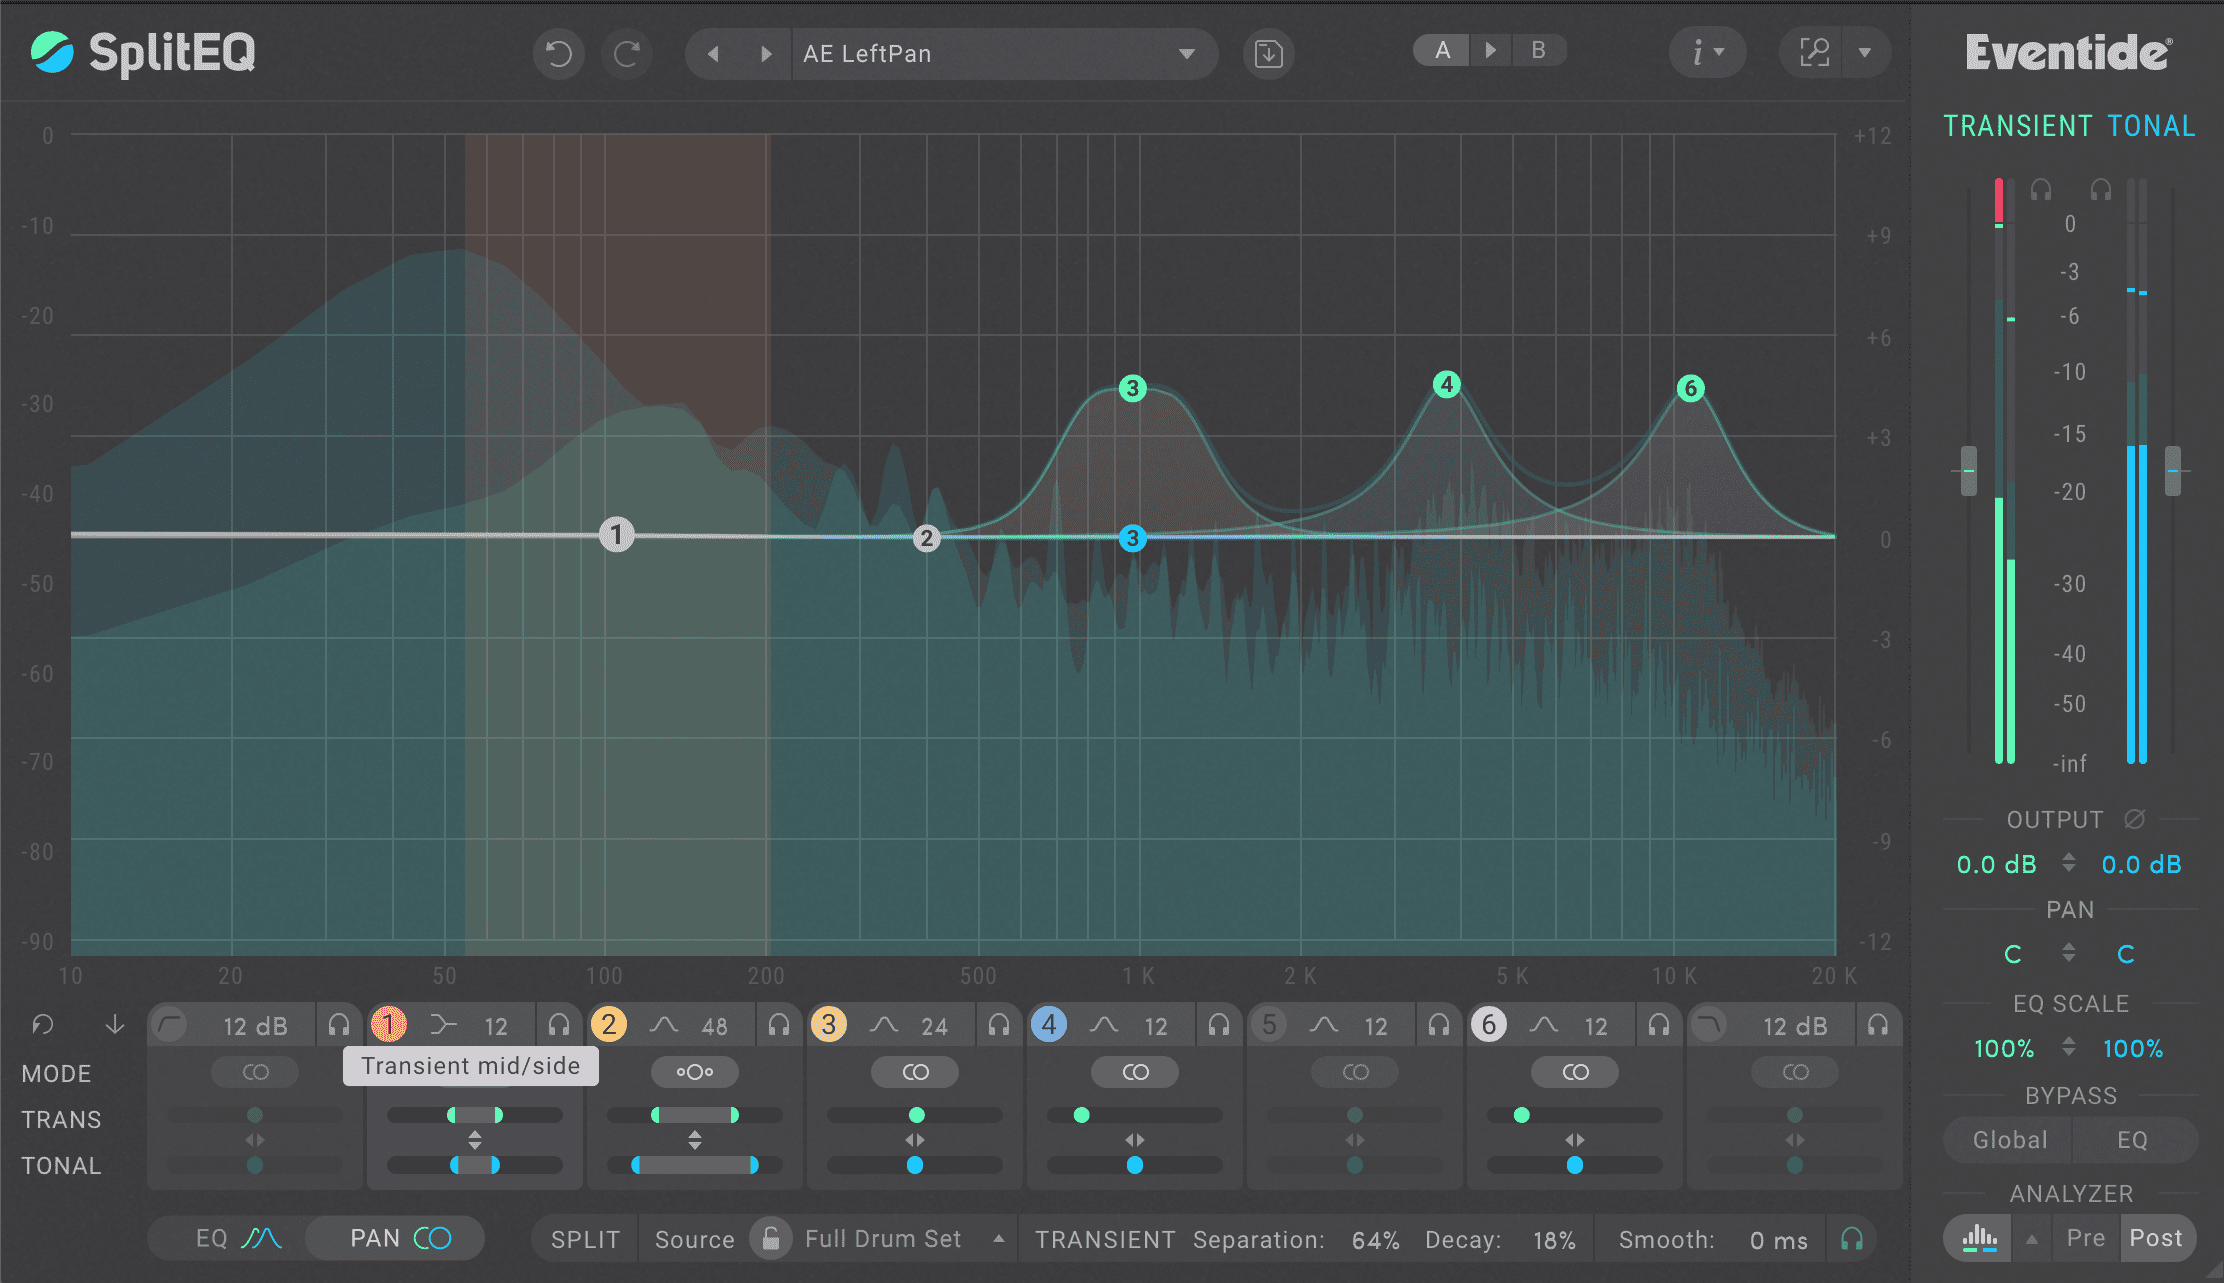Switch analyzer to Pre
This screenshot has height=1283, width=2224.
pos(2085,1238)
